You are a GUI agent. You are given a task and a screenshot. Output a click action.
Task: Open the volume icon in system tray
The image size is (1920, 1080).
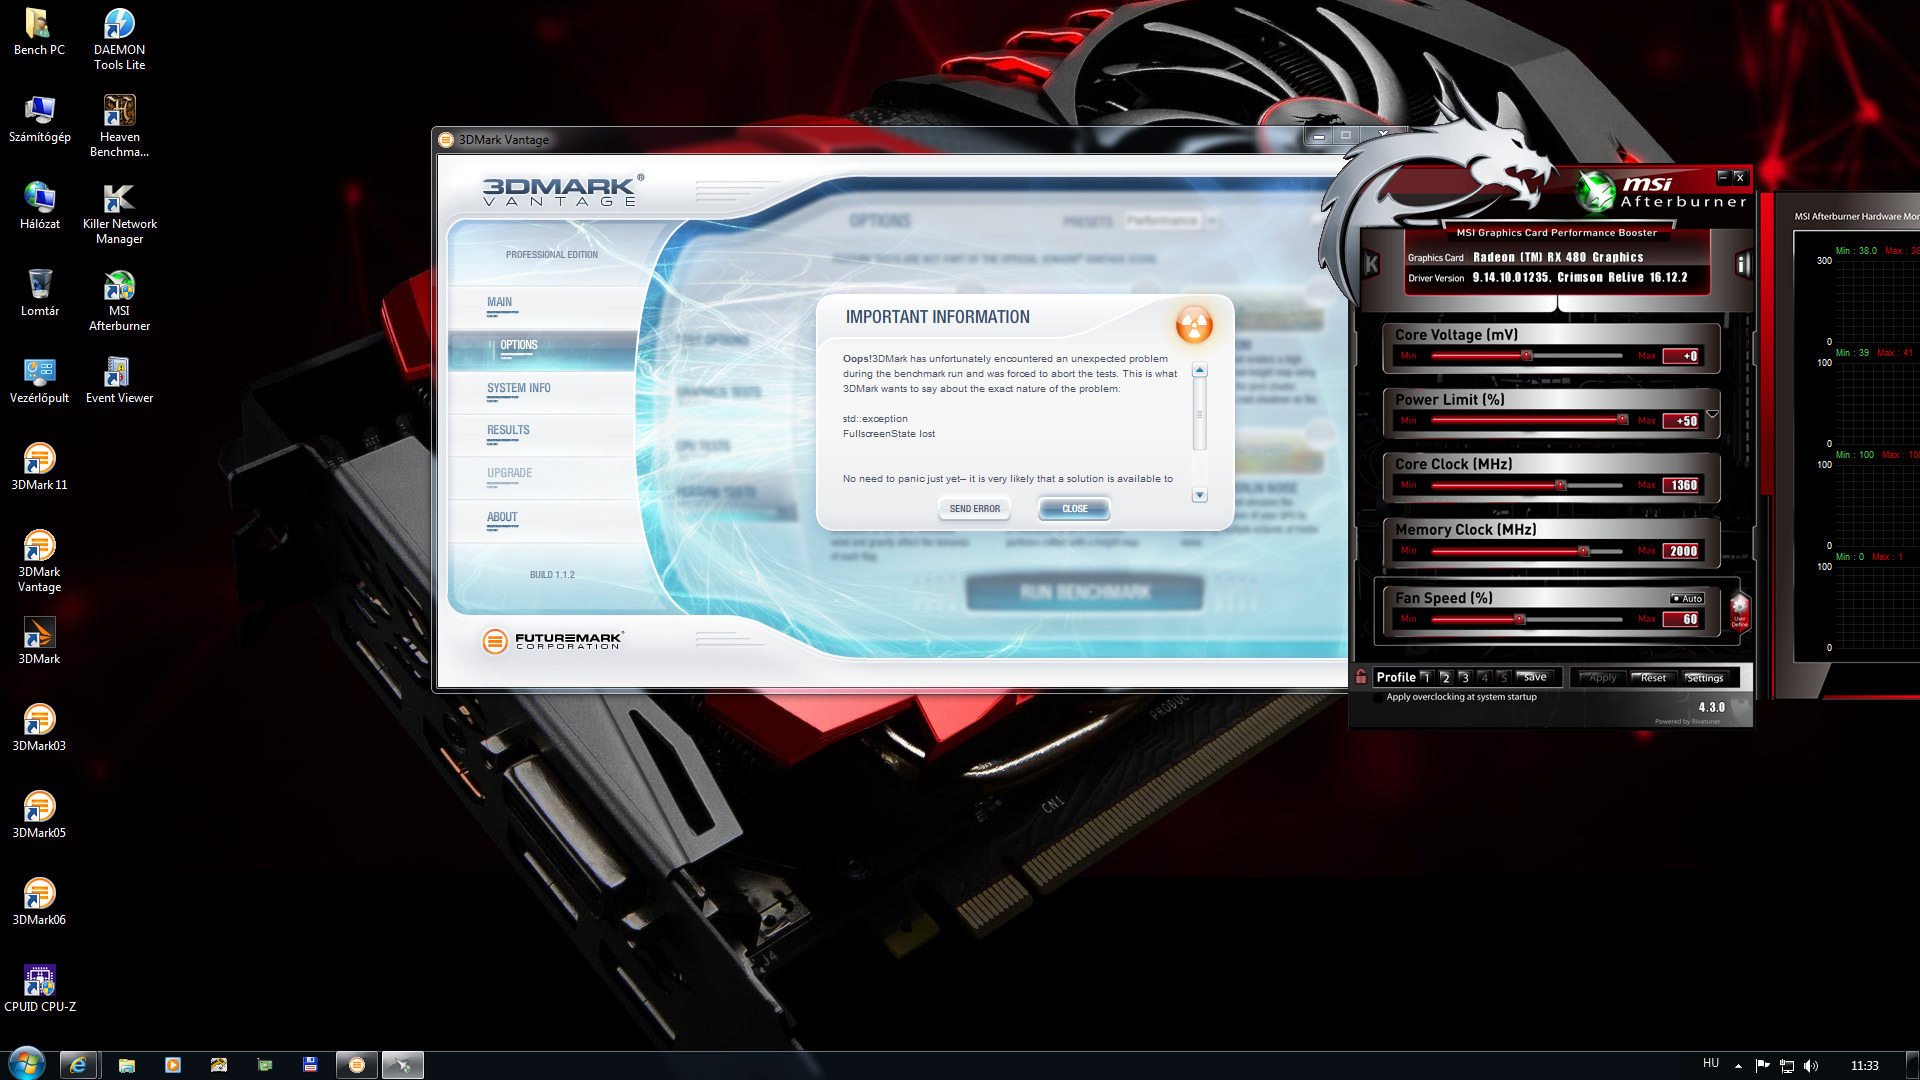tap(1811, 1066)
